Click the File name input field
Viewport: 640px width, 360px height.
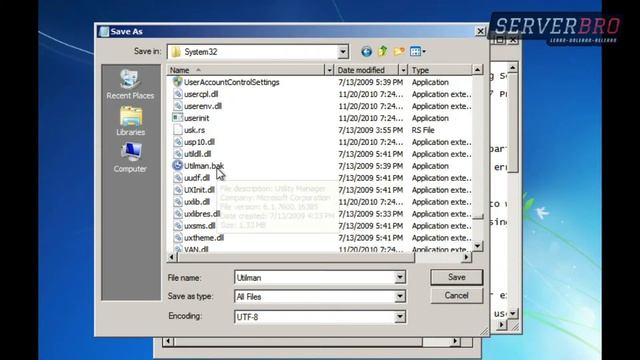coord(315,278)
